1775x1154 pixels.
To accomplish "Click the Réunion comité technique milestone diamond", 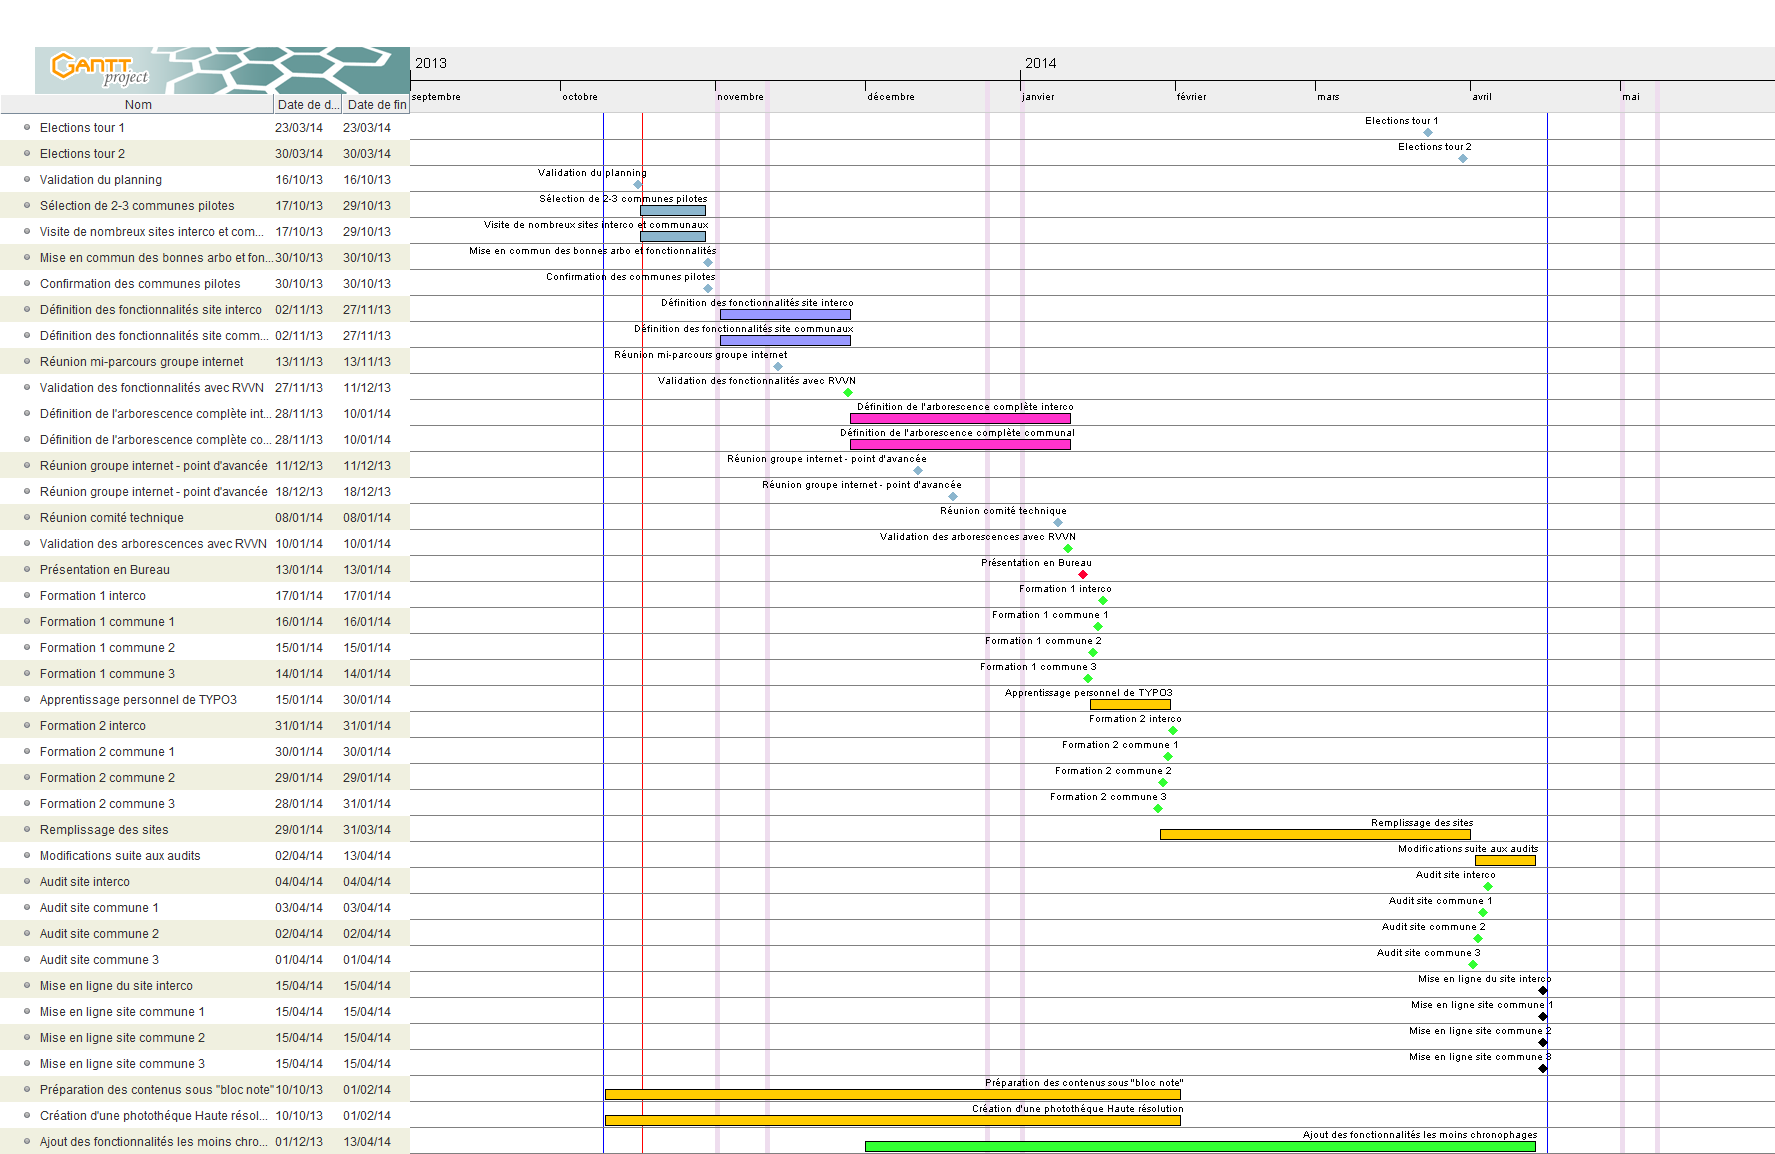I will [x=1058, y=523].
